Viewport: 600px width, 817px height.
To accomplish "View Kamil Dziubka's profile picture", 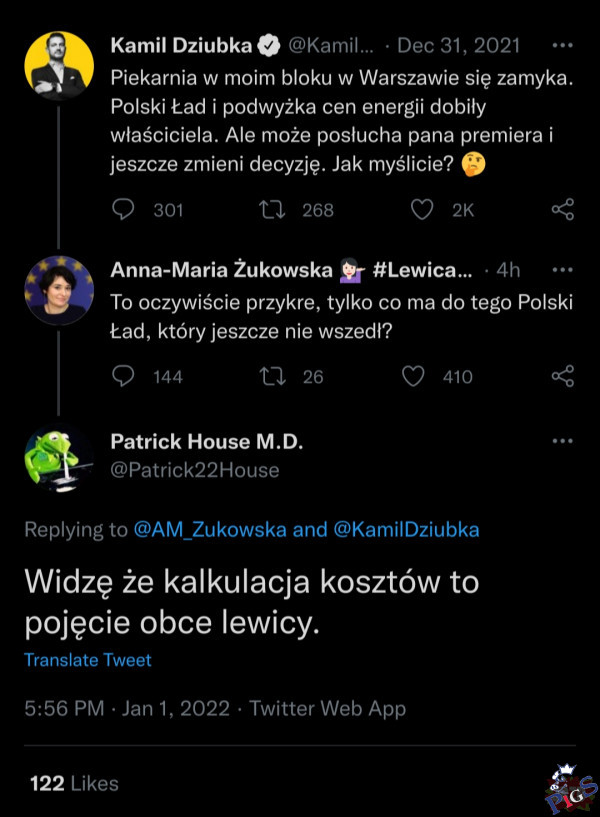I will 59,67.
